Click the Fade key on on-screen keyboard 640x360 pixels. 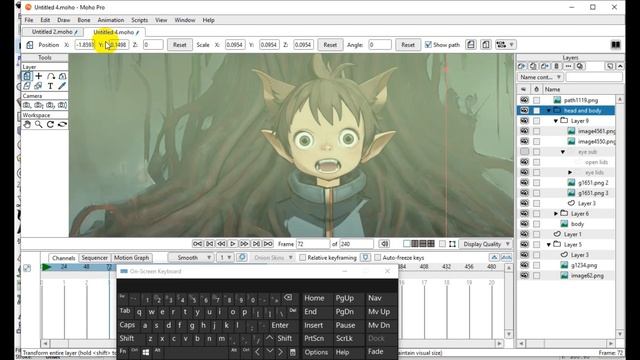pyautogui.click(x=375, y=351)
